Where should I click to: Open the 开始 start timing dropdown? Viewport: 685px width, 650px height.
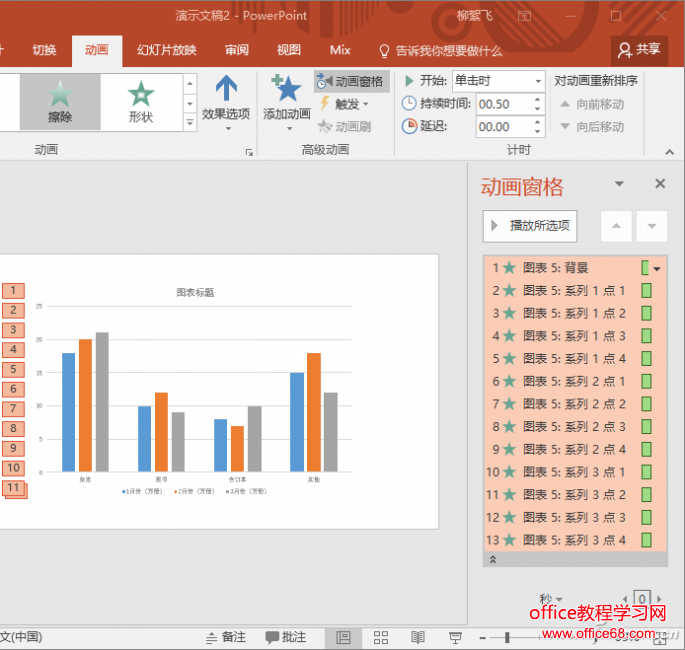pyautogui.click(x=538, y=81)
